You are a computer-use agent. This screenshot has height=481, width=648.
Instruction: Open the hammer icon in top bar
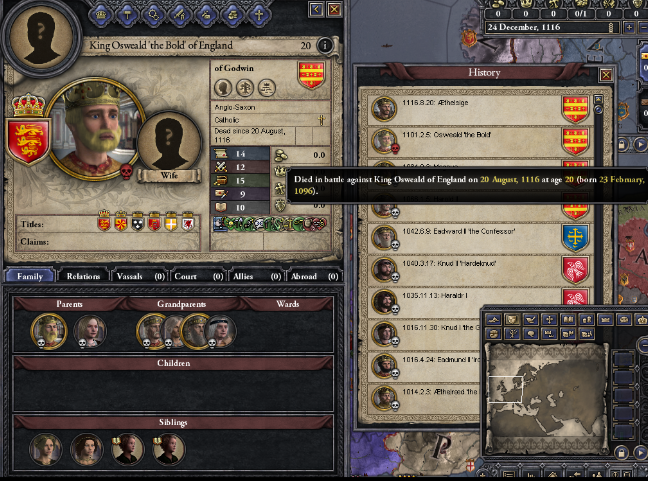coord(127,15)
